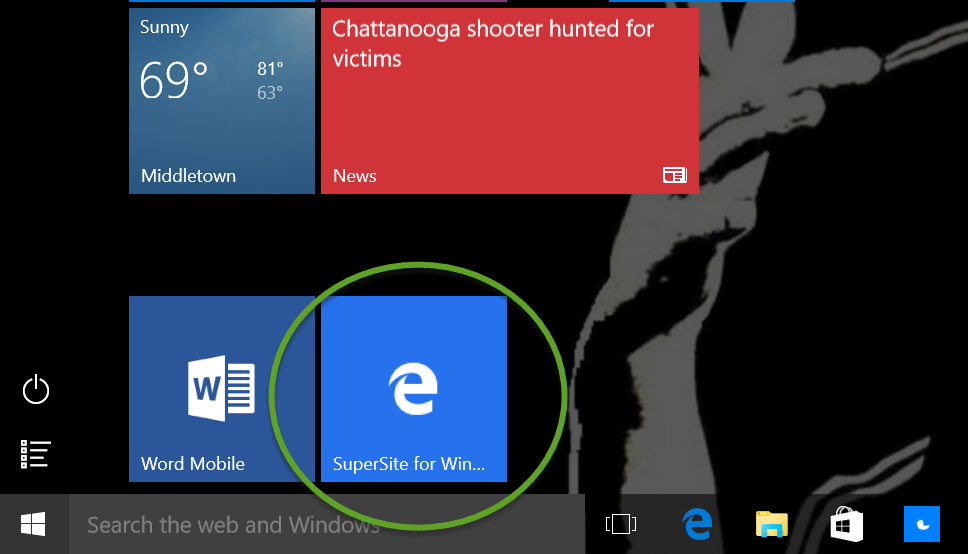
Task: Select the Middletown location label
Action: [188, 176]
